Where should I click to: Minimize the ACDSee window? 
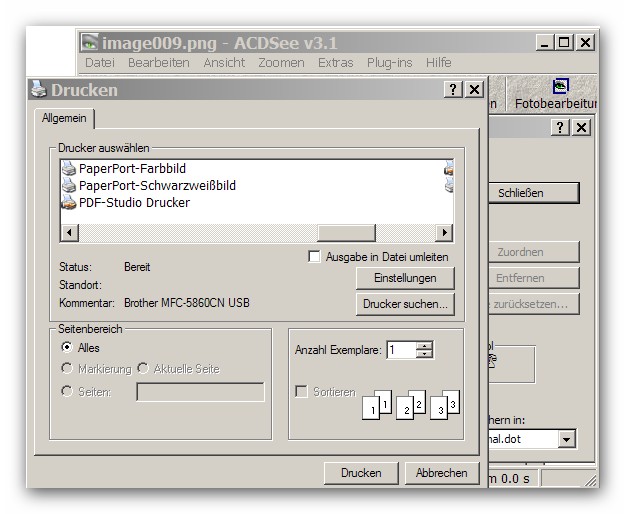click(x=545, y=42)
